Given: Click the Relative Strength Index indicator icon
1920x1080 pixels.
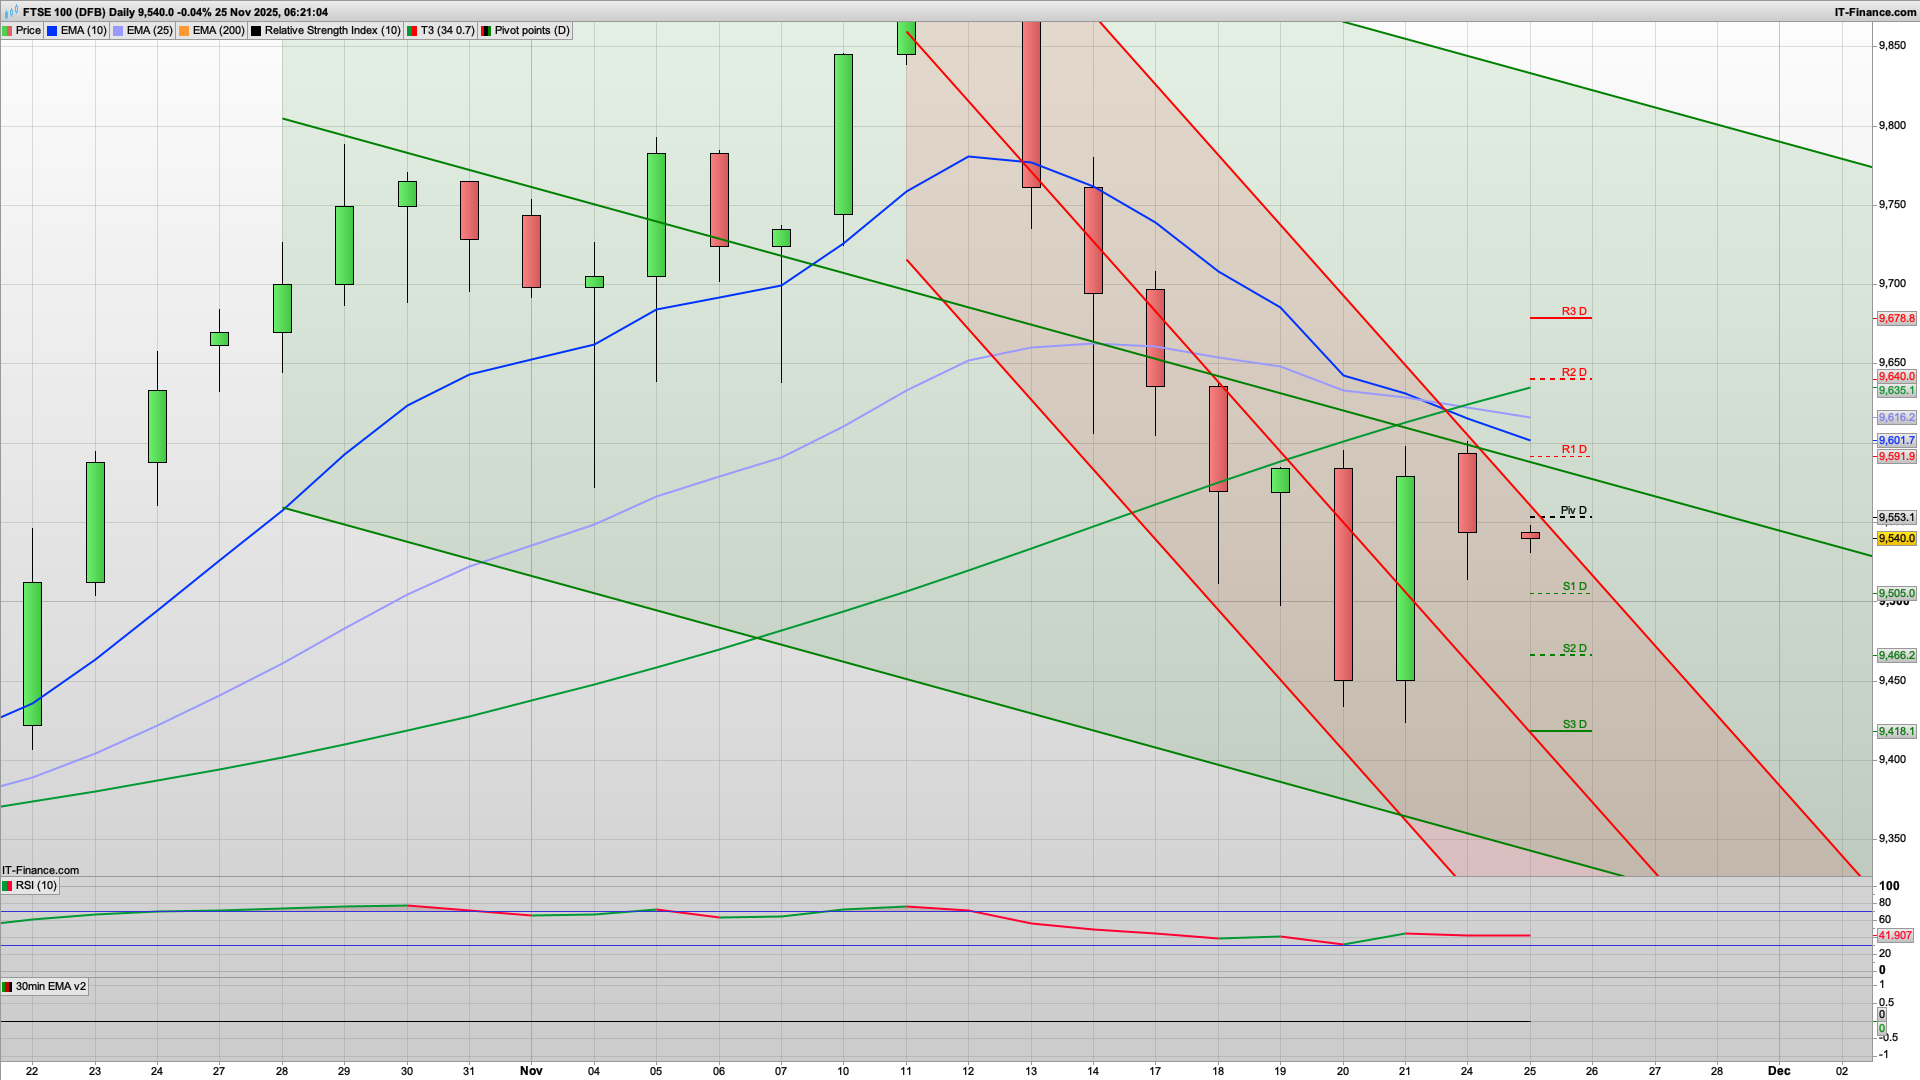Looking at the screenshot, I should (x=256, y=30).
